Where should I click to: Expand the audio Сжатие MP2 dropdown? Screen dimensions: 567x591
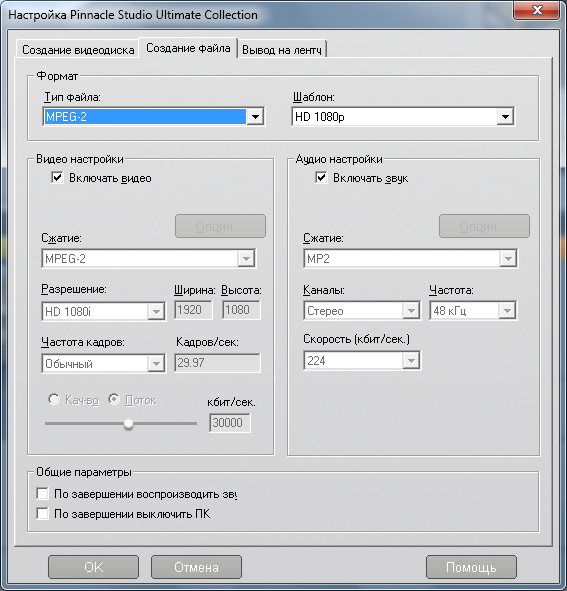(x=411, y=259)
